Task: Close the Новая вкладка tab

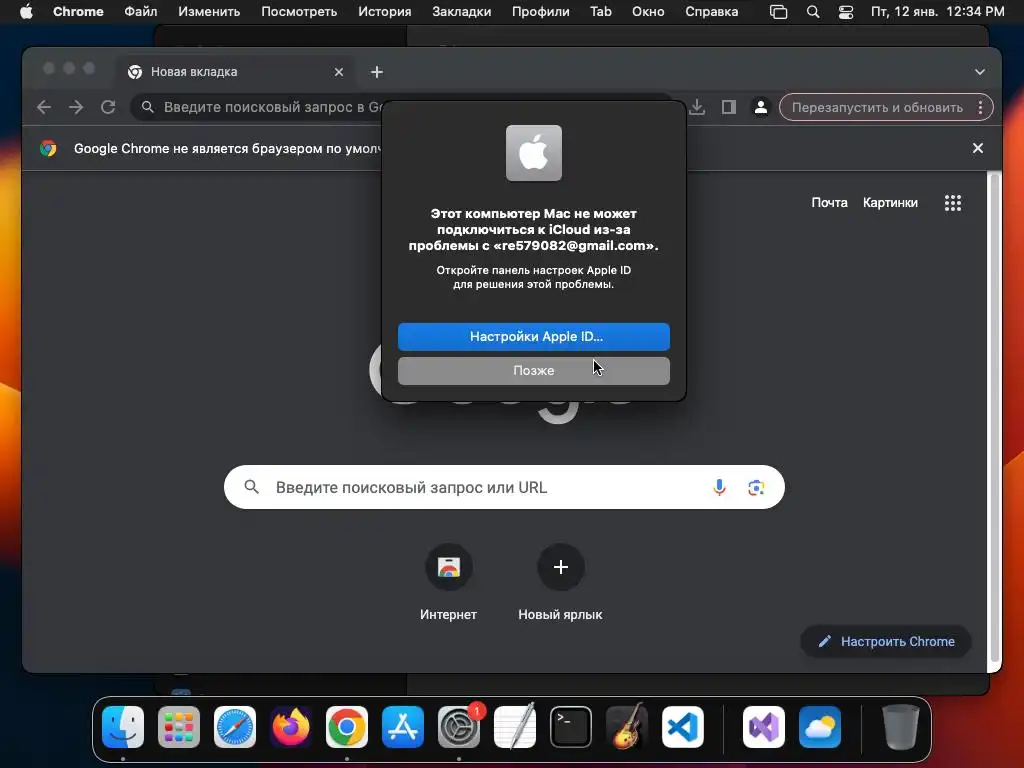Action: pos(339,72)
